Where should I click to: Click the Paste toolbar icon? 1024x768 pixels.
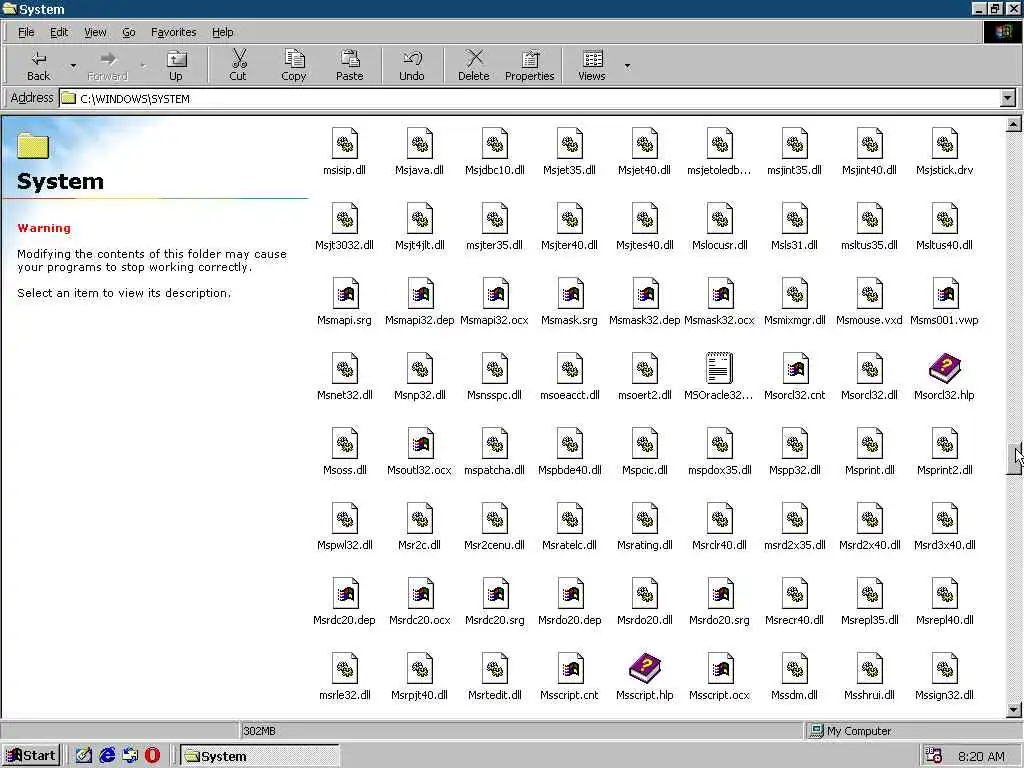[349, 65]
